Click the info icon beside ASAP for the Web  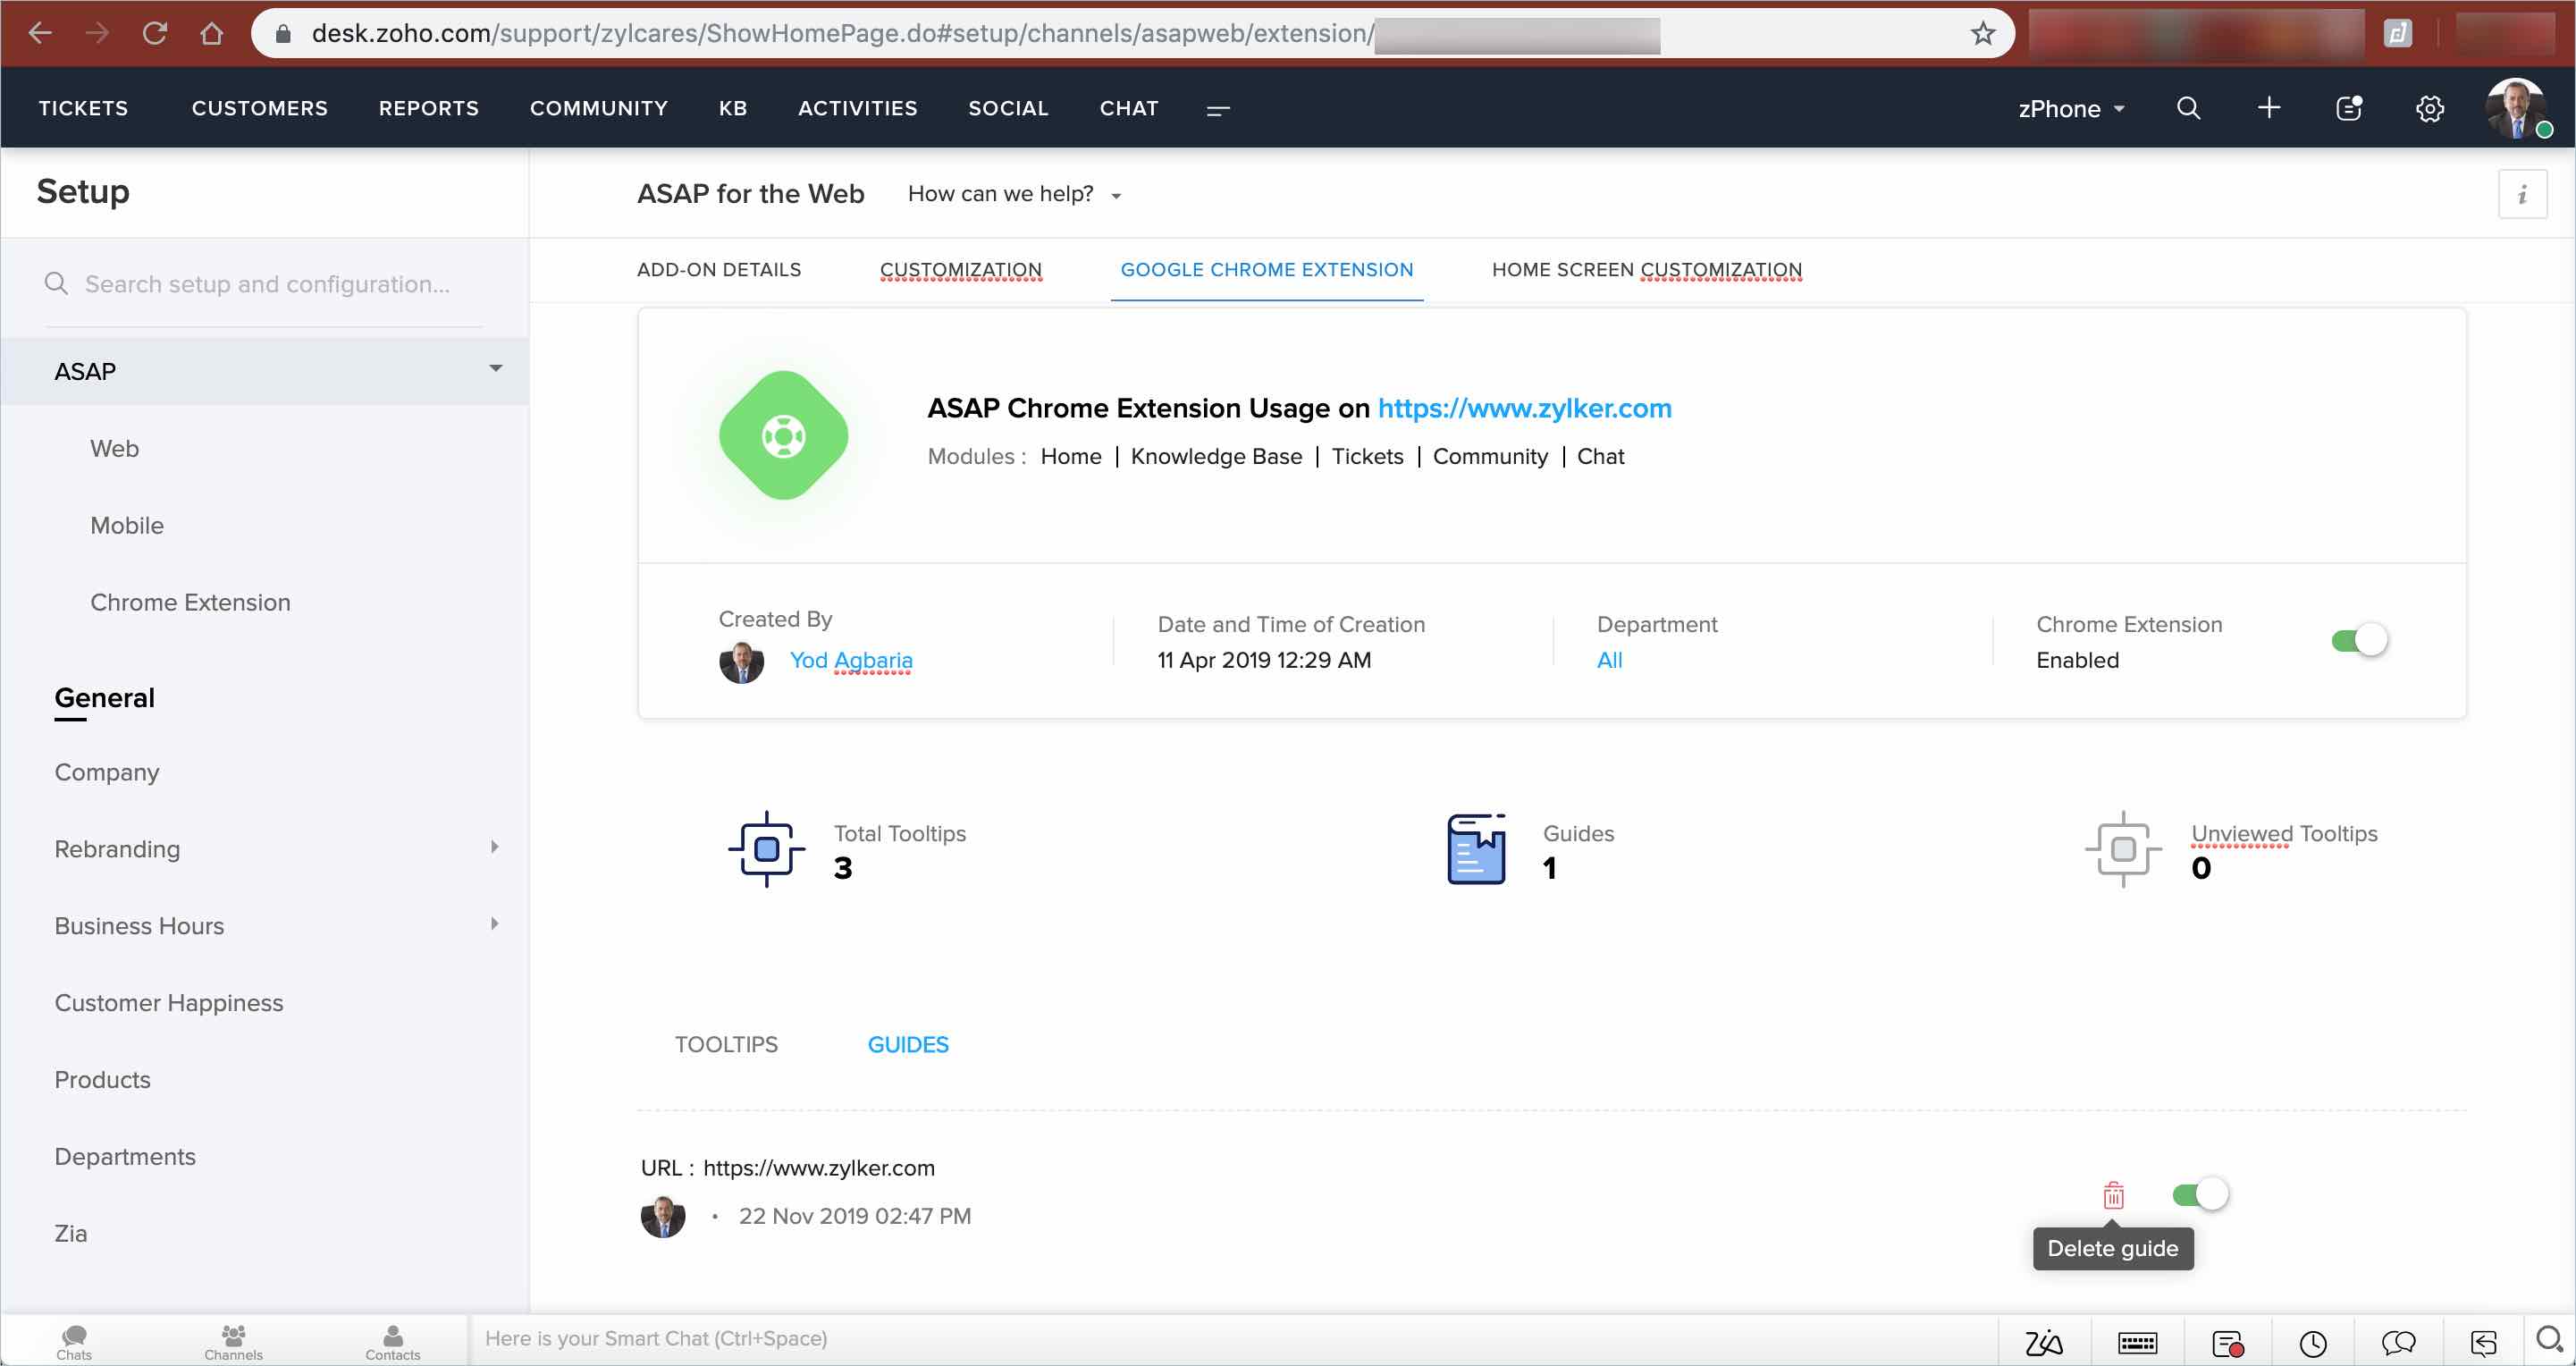click(2522, 194)
